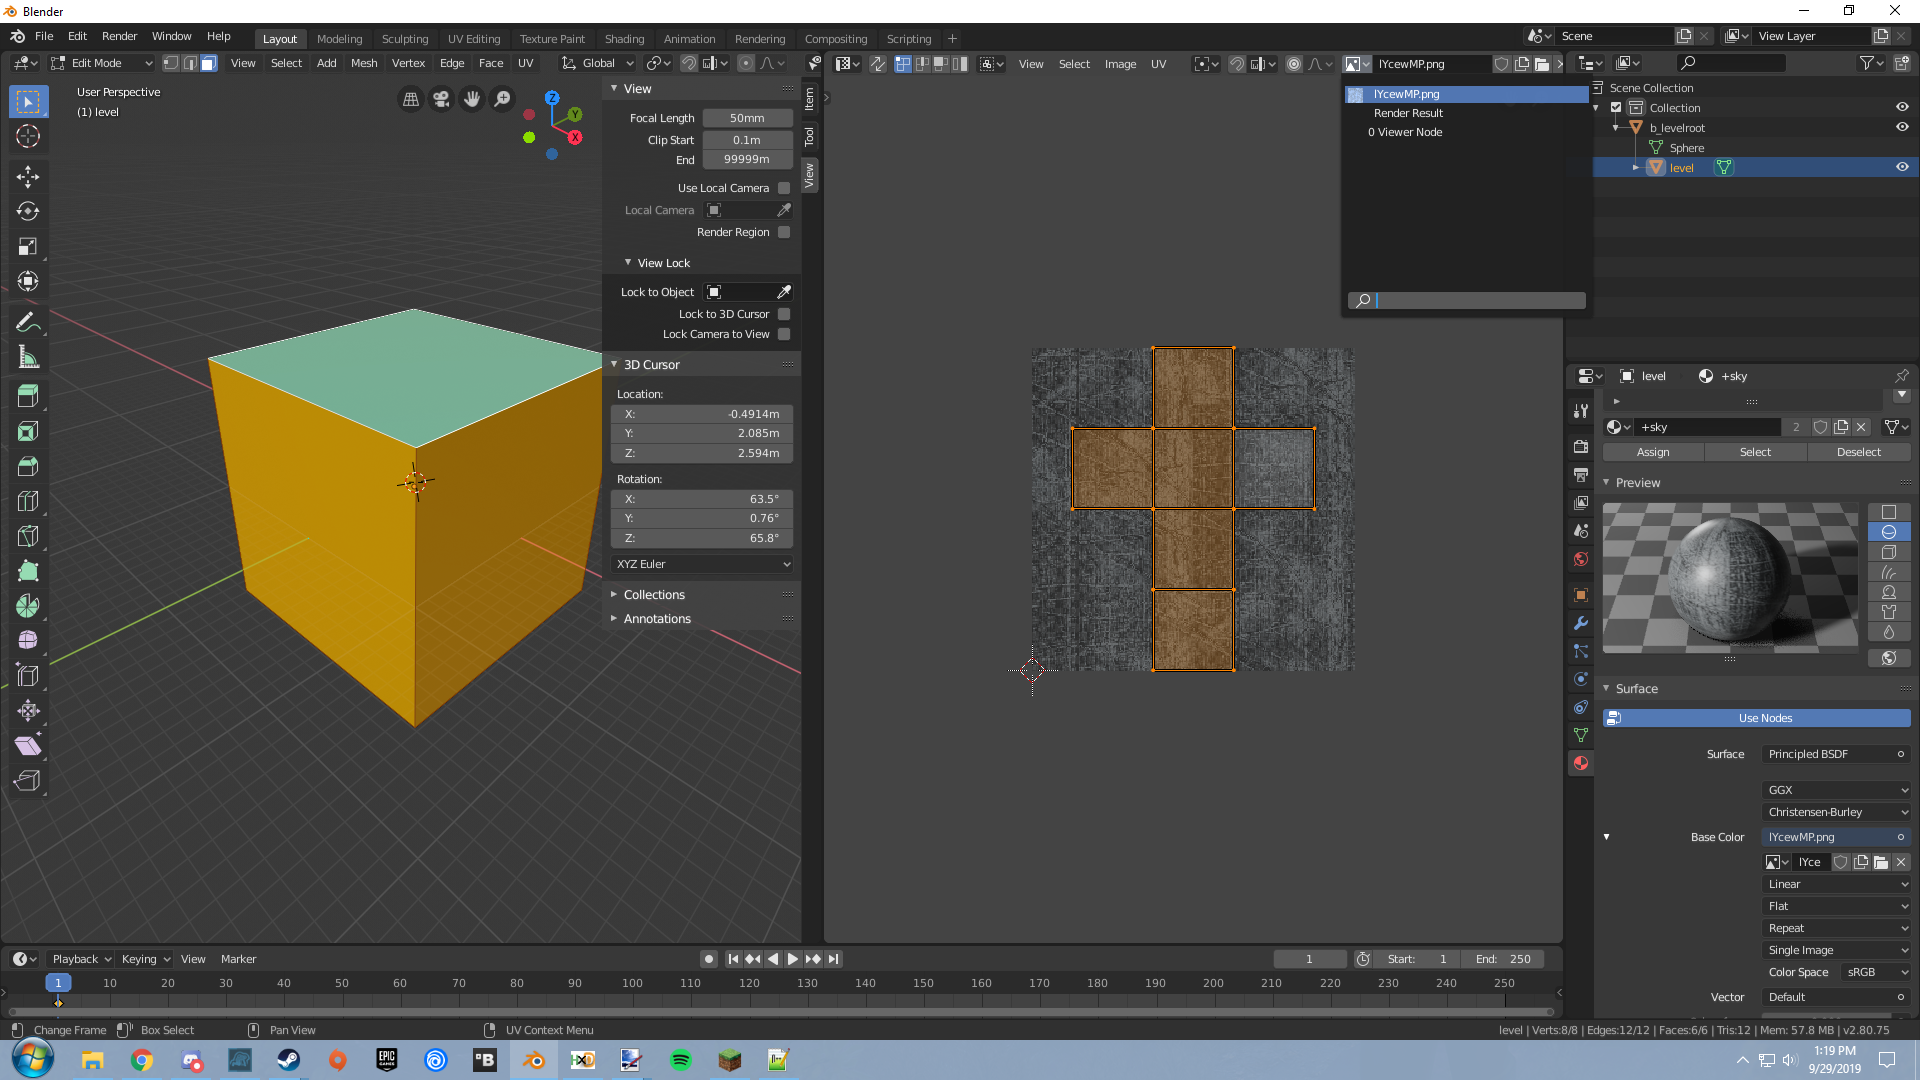
Task: Jump to the end of the timeline
Action: point(834,958)
